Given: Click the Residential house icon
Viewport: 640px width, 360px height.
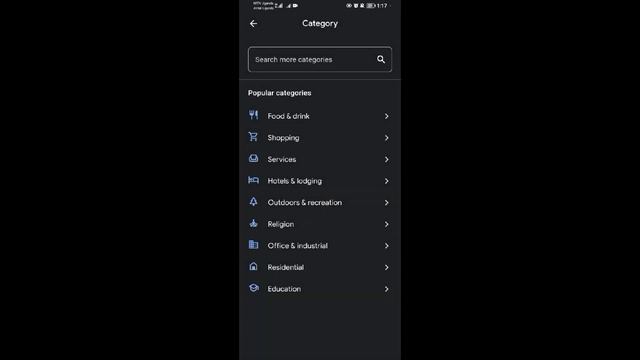Looking at the screenshot, I should point(253,267).
